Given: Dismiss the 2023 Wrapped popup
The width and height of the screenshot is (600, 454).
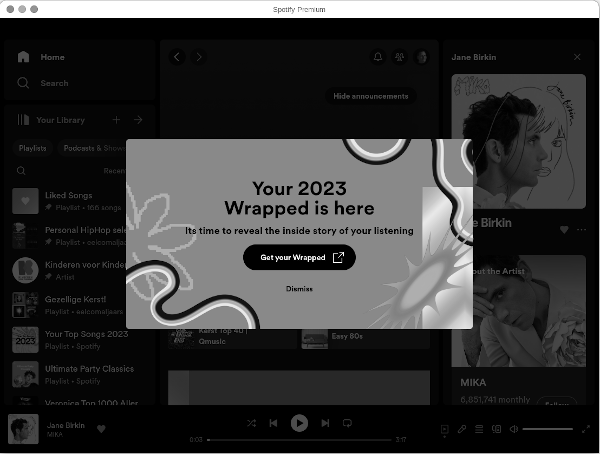Looking at the screenshot, I should click(x=299, y=289).
